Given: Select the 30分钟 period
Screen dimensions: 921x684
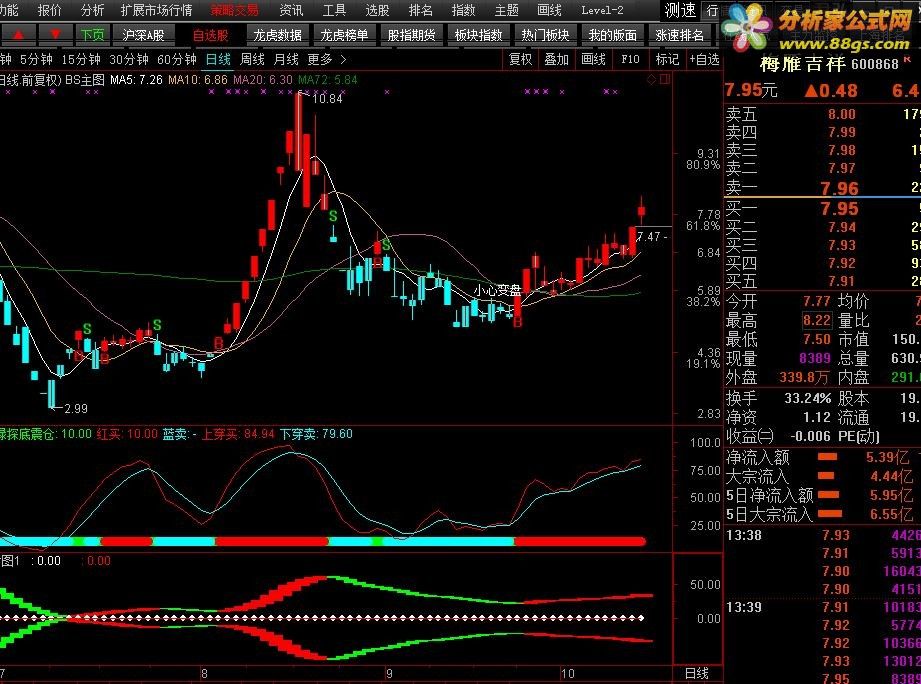Looking at the screenshot, I should [x=129, y=59].
